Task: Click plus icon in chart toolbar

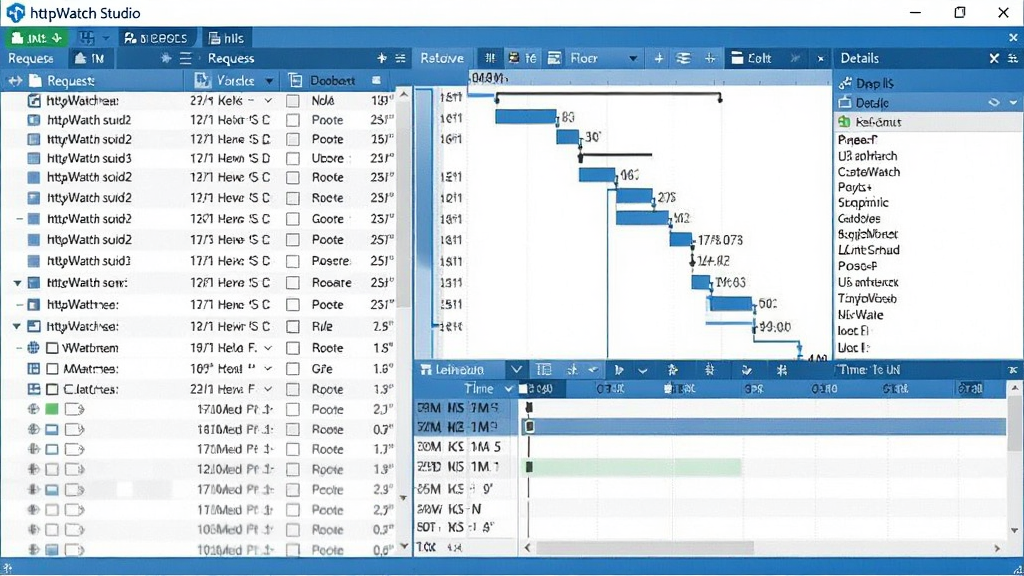Action: click(x=659, y=58)
